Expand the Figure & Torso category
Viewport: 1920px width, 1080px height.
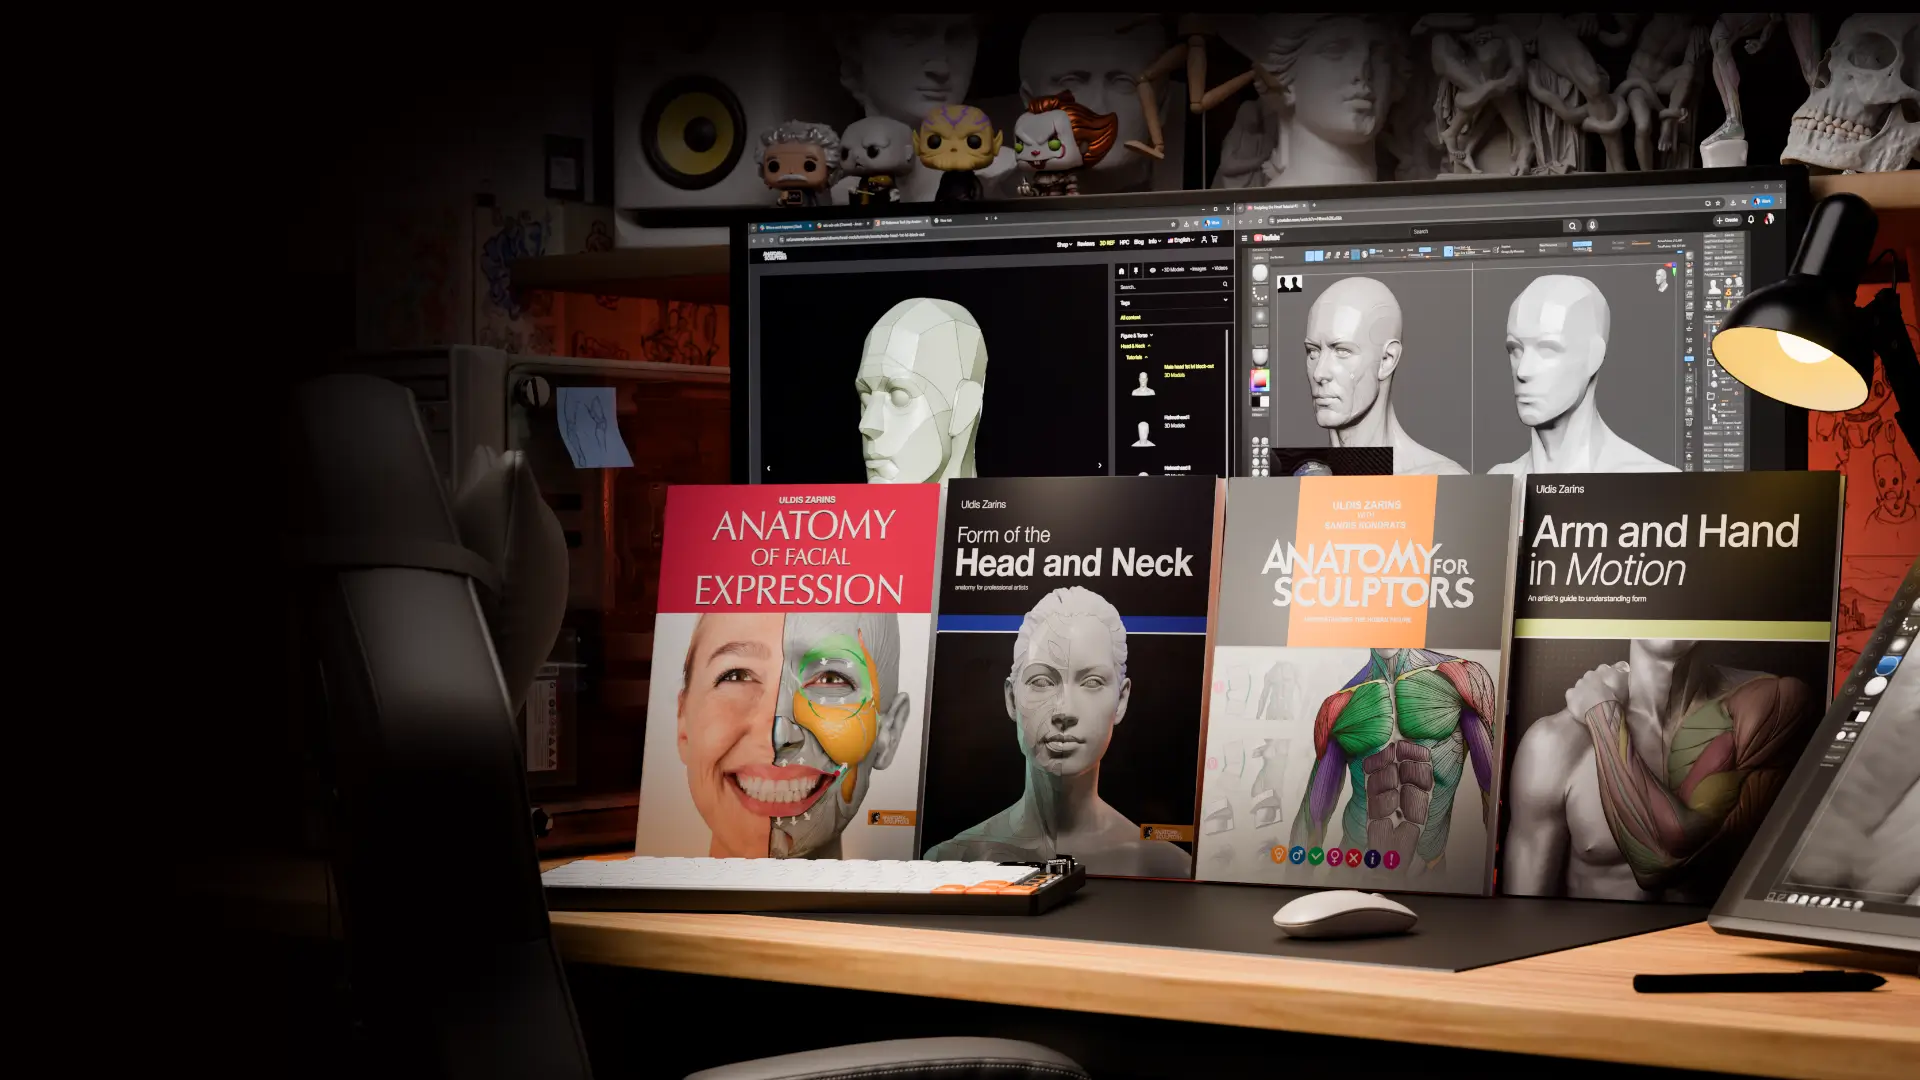1136,335
